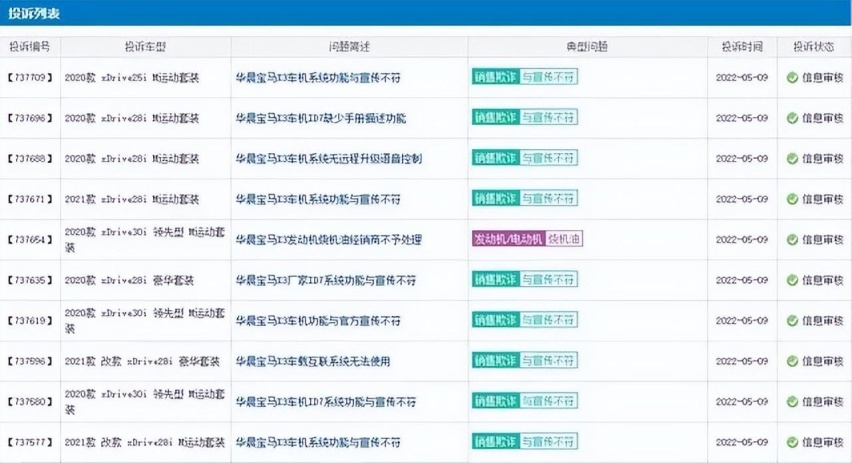Viewport: 852px width, 463px height.
Task: Click green check icon for complaint 737596
Action: coord(792,361)
